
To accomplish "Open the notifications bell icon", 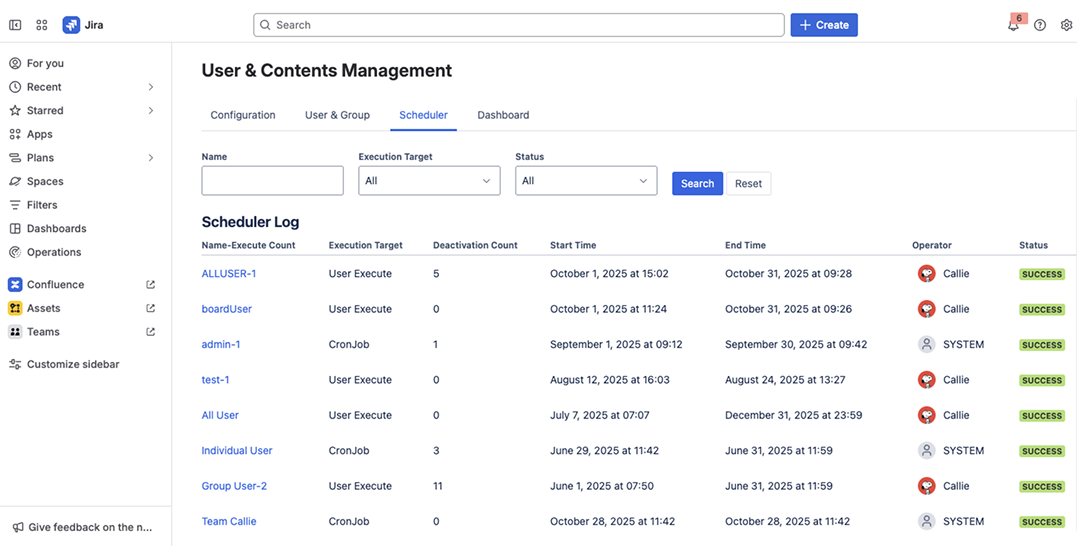I will 1013,26.
